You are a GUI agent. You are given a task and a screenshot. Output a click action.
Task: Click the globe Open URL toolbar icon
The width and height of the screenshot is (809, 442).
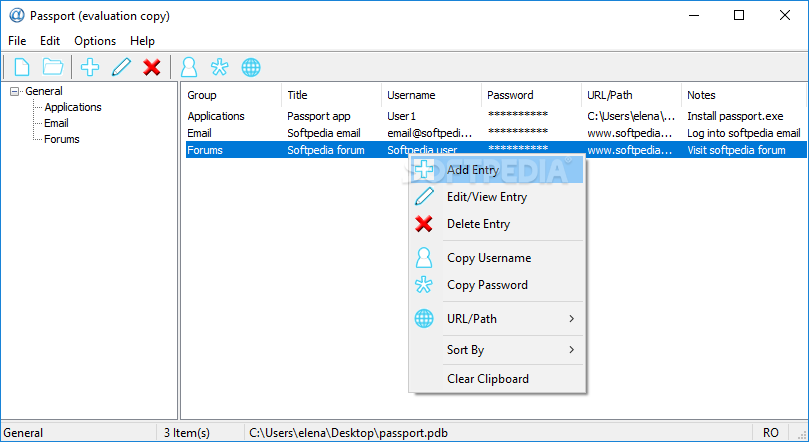click(251, 67)
